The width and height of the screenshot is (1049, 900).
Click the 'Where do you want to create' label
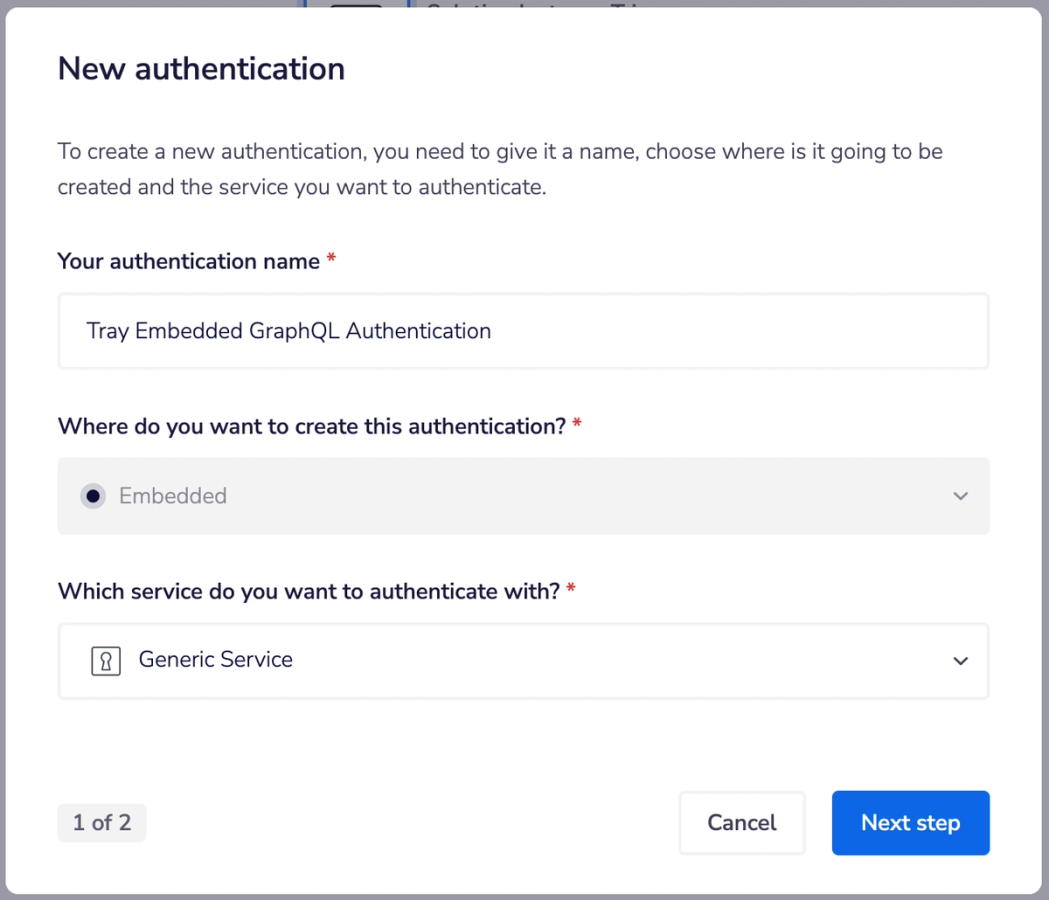pyautogui.click(x=312, y=426)
